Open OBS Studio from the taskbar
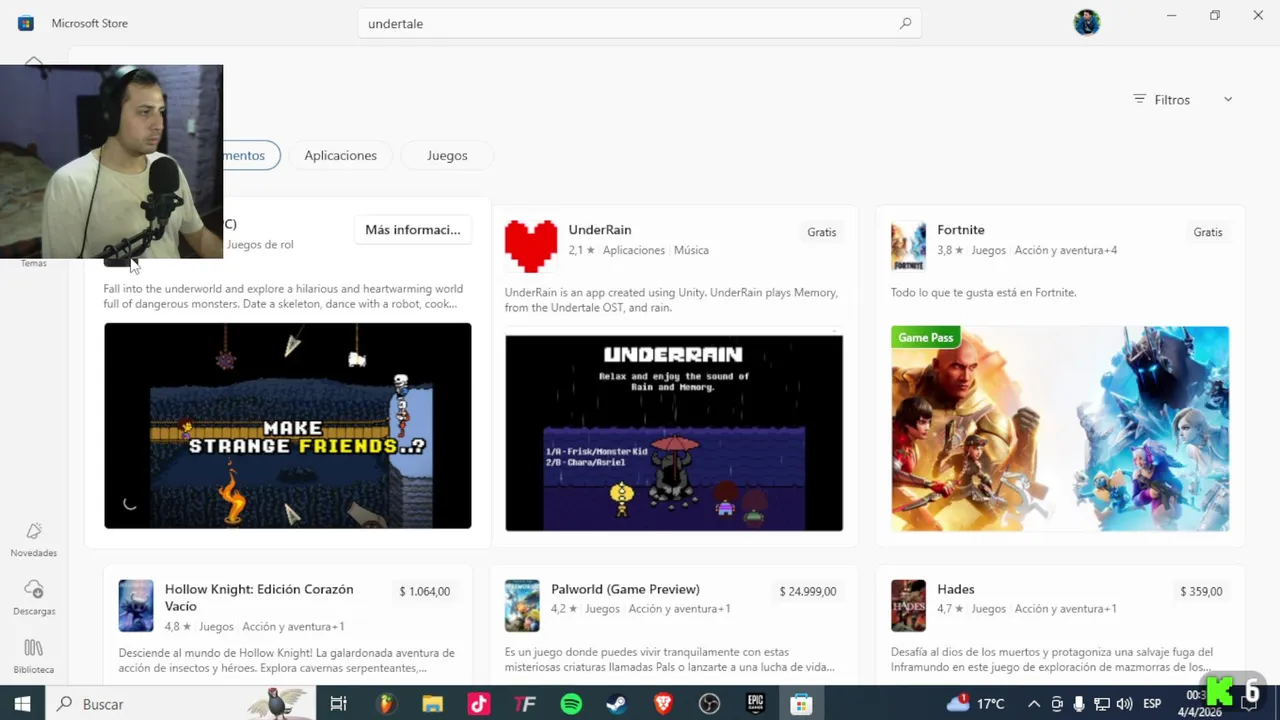Screen dimensions: 1280x720 (x=709, y=704)
